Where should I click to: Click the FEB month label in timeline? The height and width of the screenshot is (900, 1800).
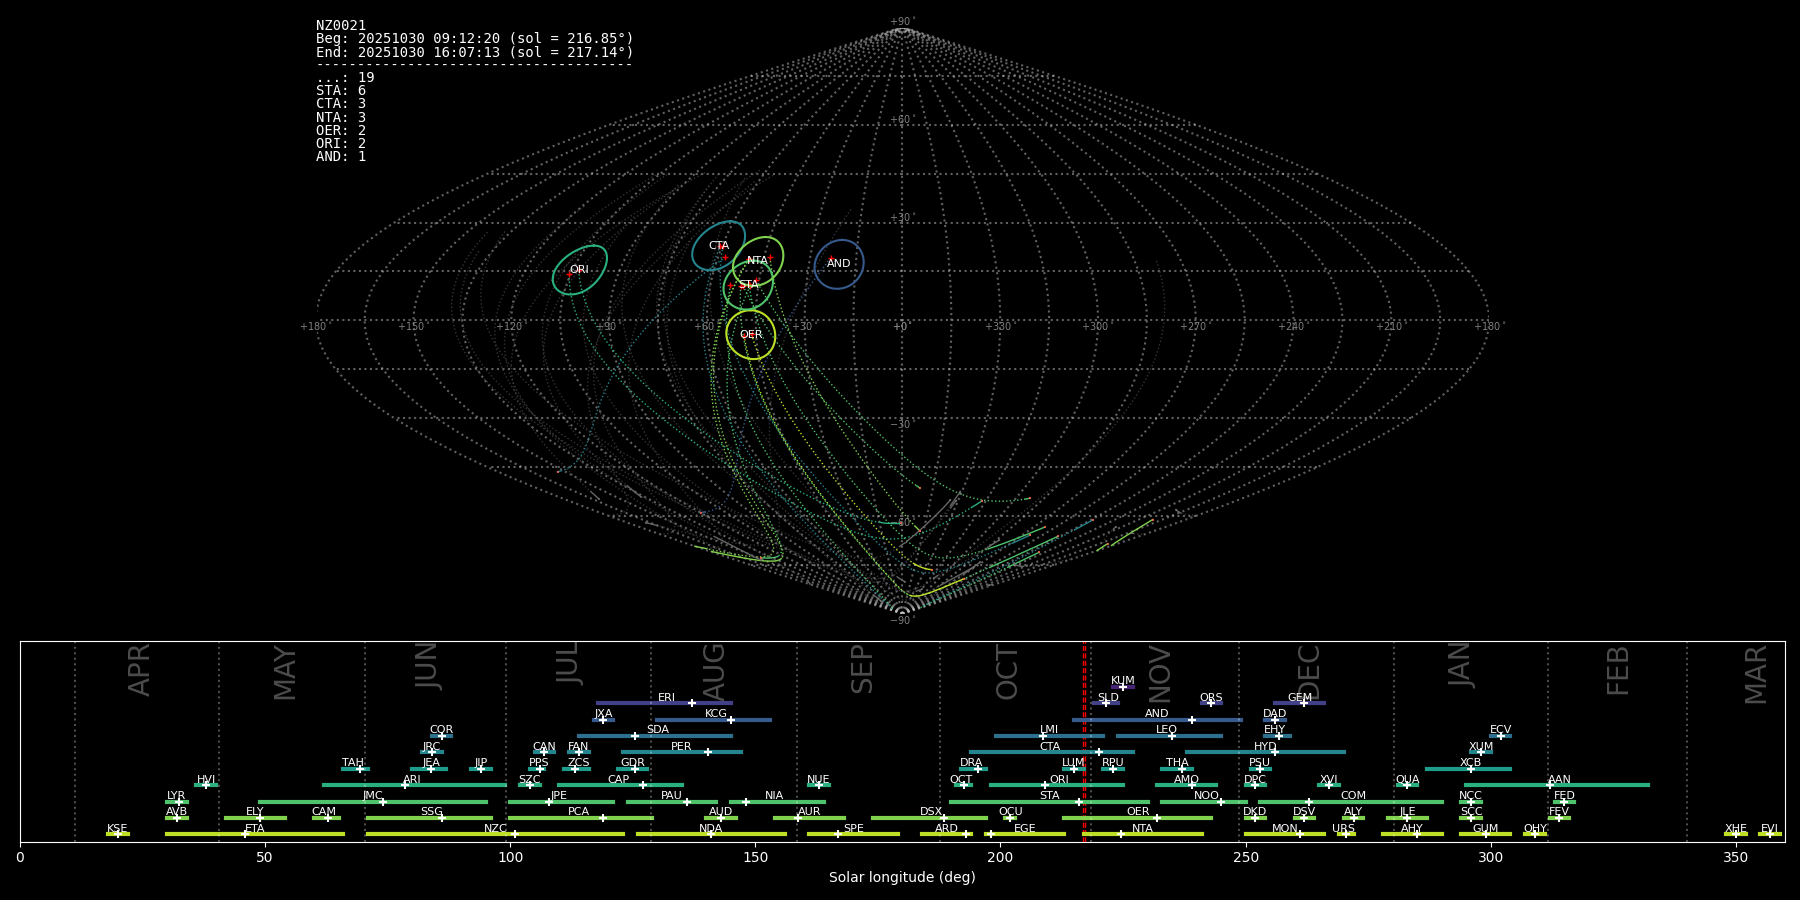point(1618,670)
